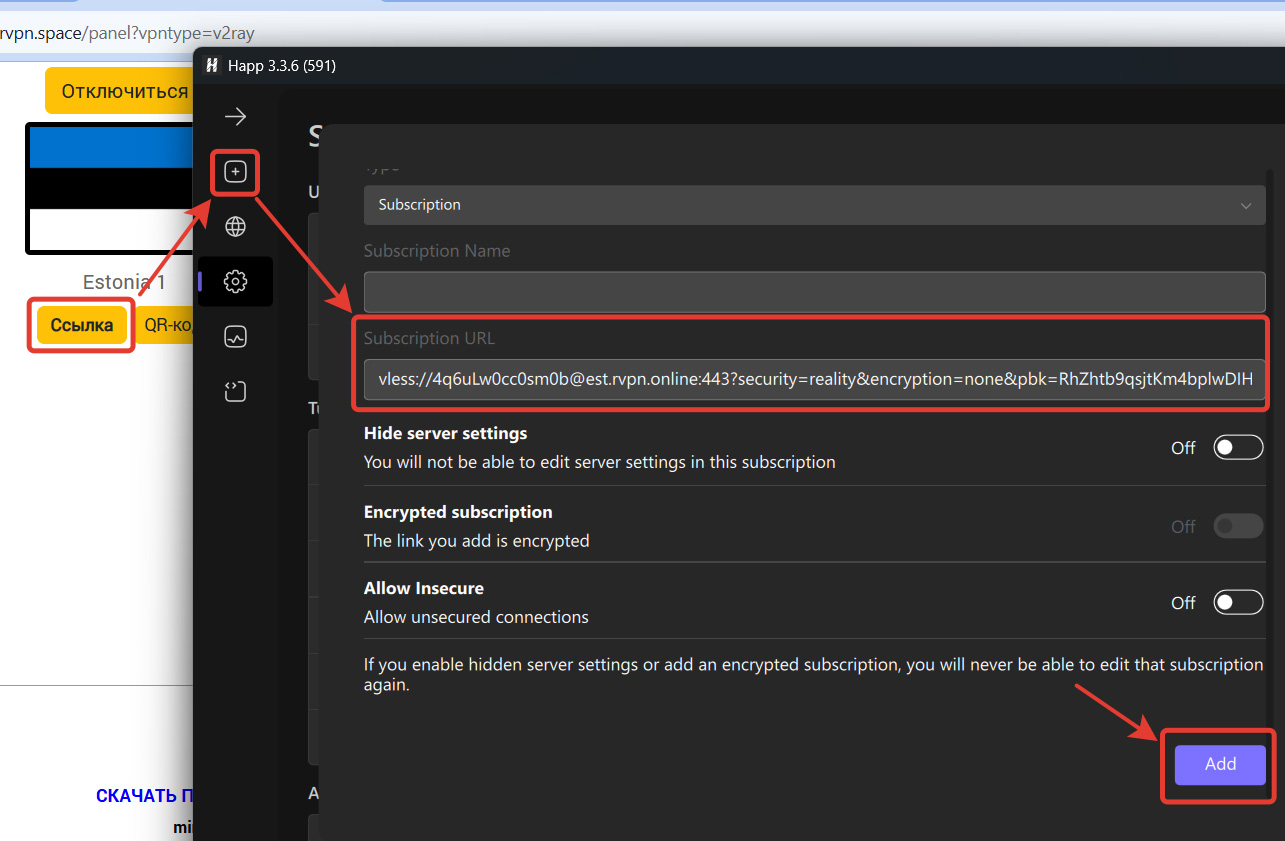
Task: Toggle Encrypted subscription switch
Action: [x=1238, y=526]
